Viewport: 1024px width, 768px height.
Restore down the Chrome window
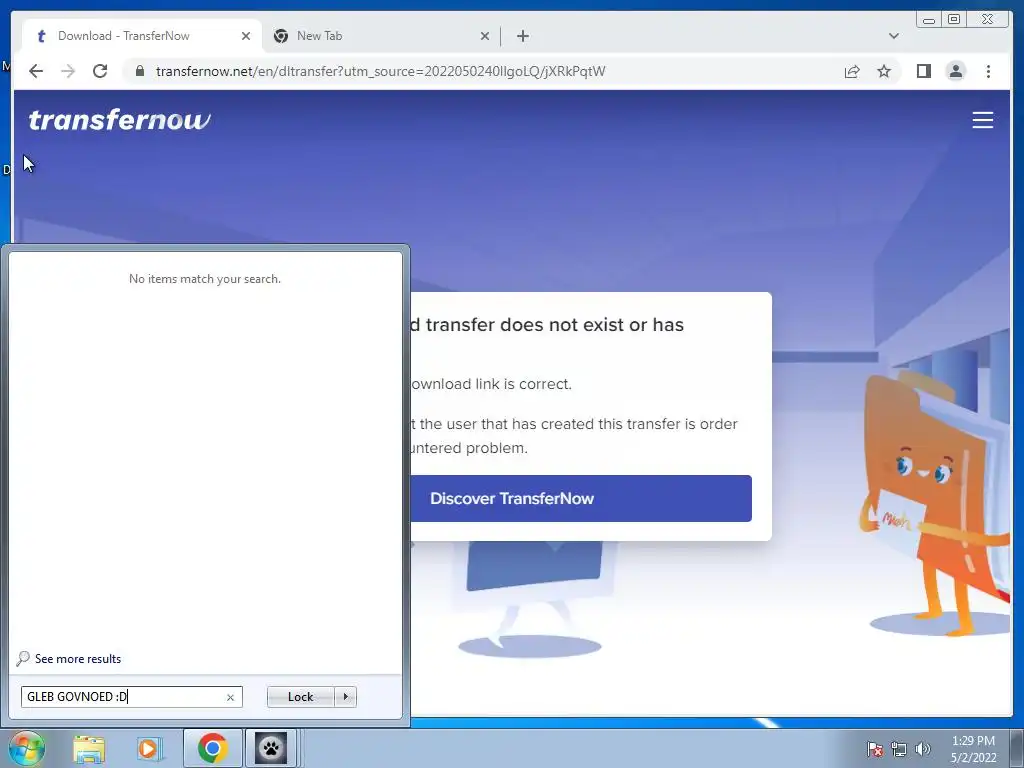[954, 20]
